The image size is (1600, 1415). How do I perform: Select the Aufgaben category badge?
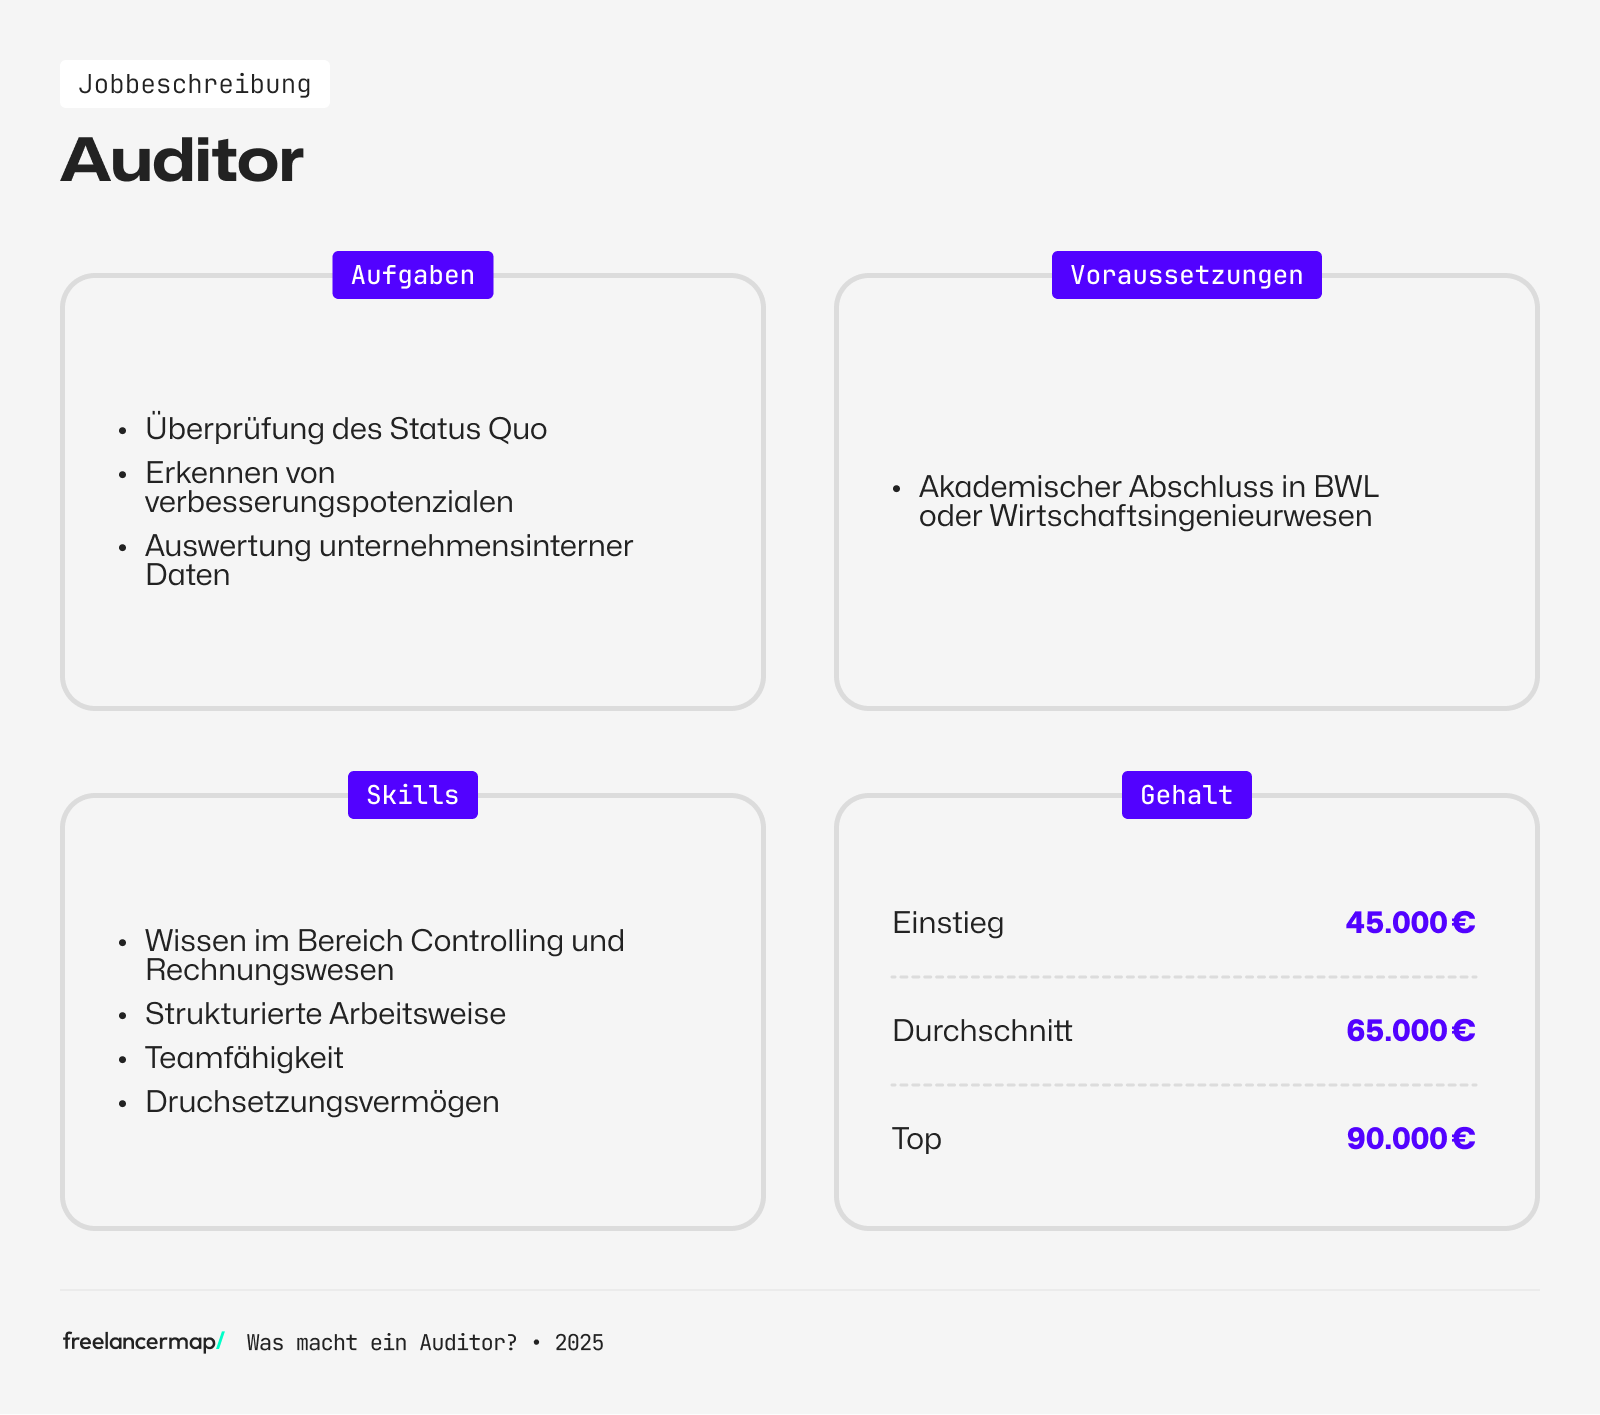pyautogui.click(x=412, y=274)
